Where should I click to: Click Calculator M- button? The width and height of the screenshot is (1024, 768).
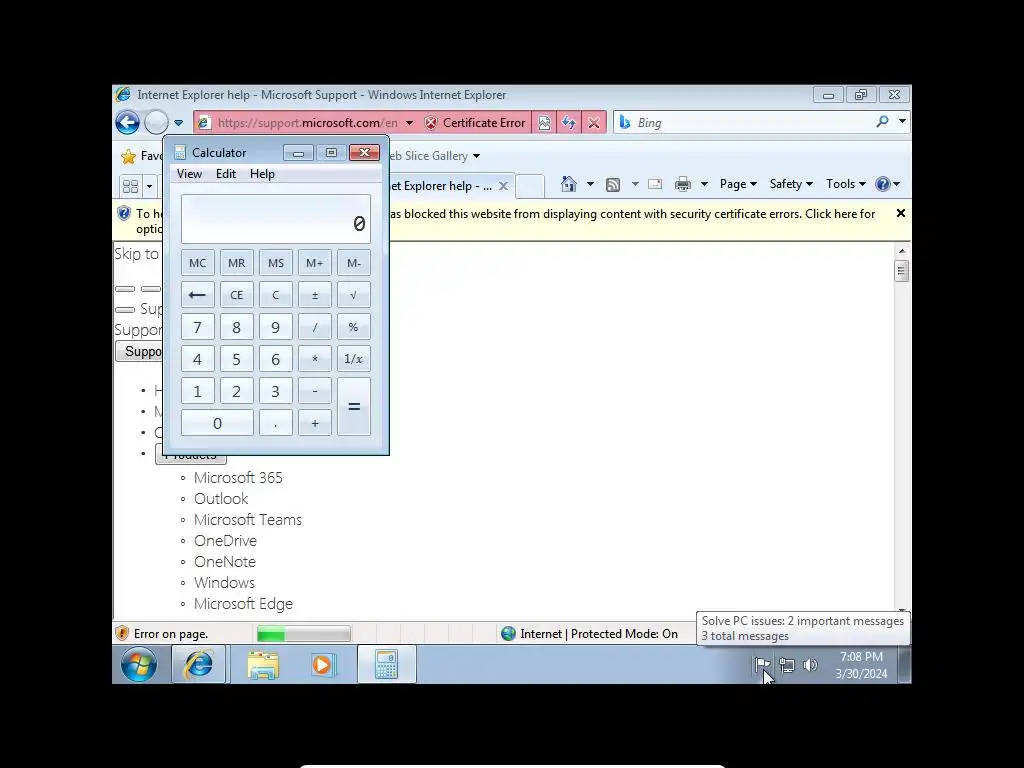coord(354,263)
